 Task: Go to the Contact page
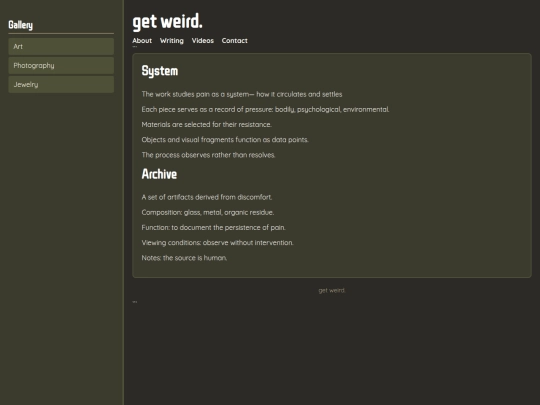235,41
